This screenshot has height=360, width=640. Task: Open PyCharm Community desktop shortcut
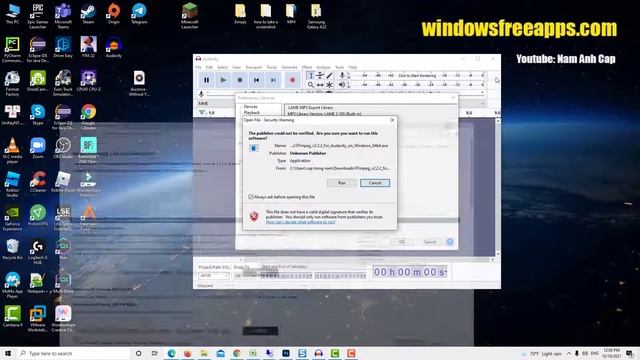(x=12, y=50)
